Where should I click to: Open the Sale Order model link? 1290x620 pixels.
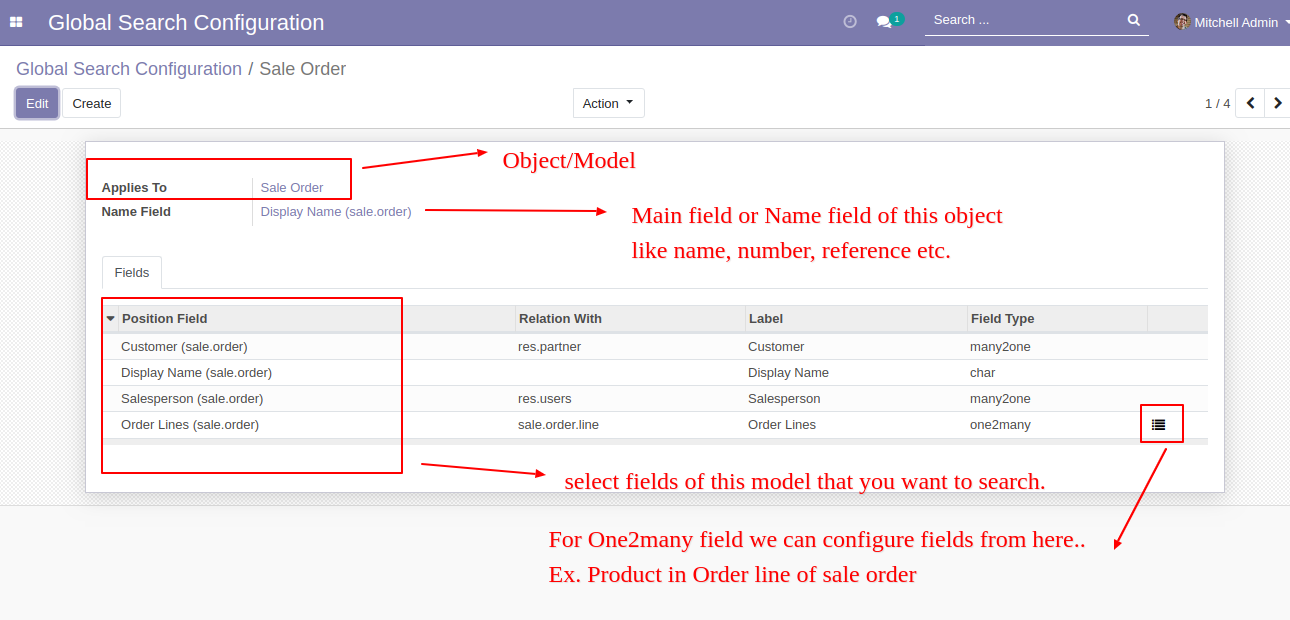pos(292,188)
